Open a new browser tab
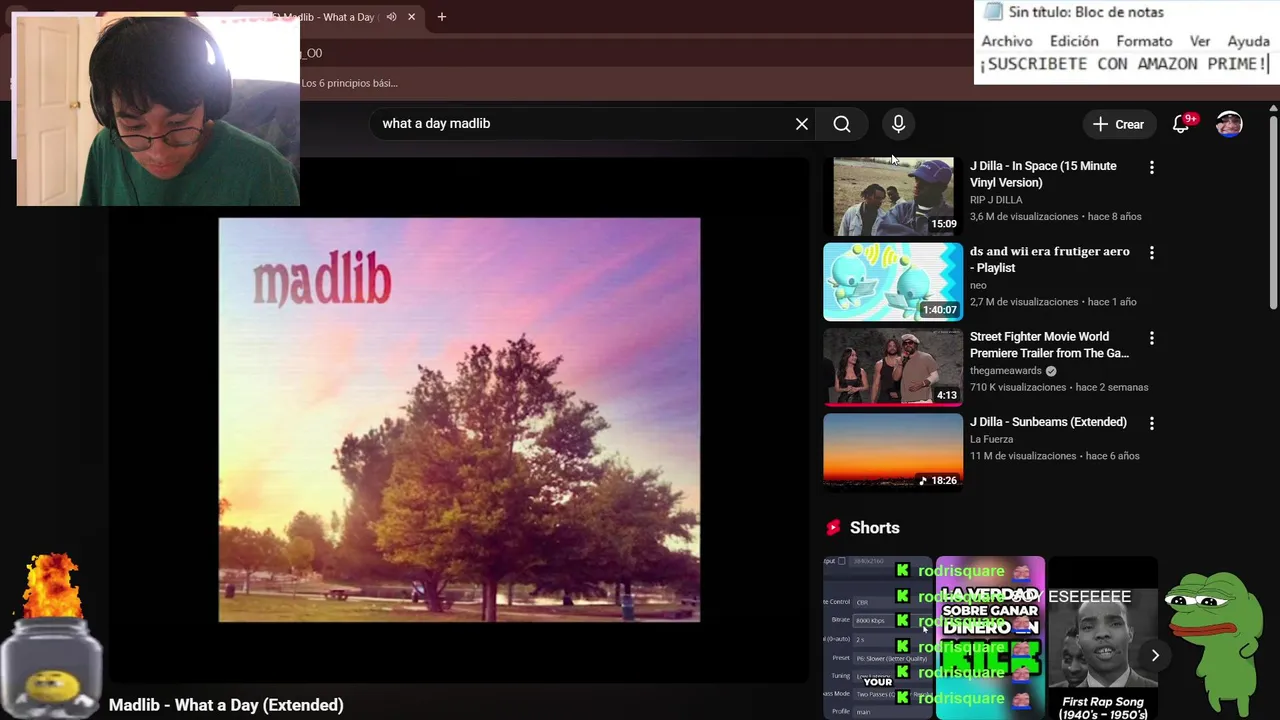The height and width of the screenshot is (720, 1280). coord(441,17)
